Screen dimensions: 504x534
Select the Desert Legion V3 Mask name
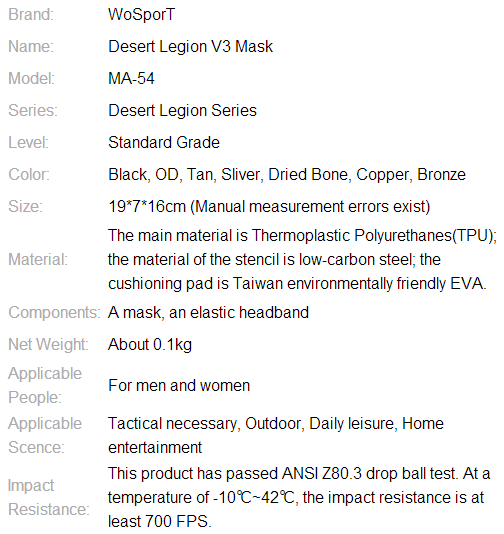click(190, 46)
